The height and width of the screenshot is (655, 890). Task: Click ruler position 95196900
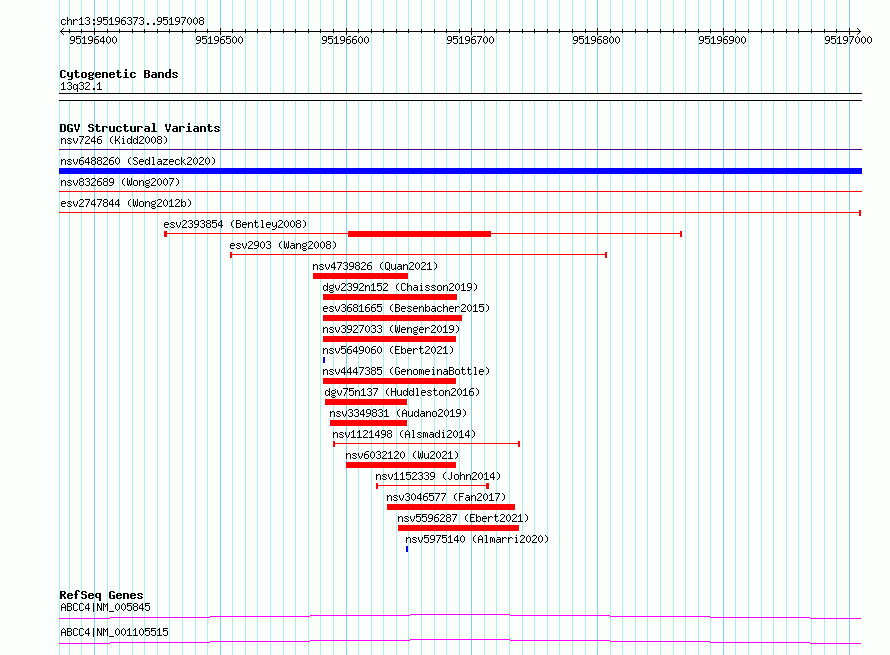(723, 40)
